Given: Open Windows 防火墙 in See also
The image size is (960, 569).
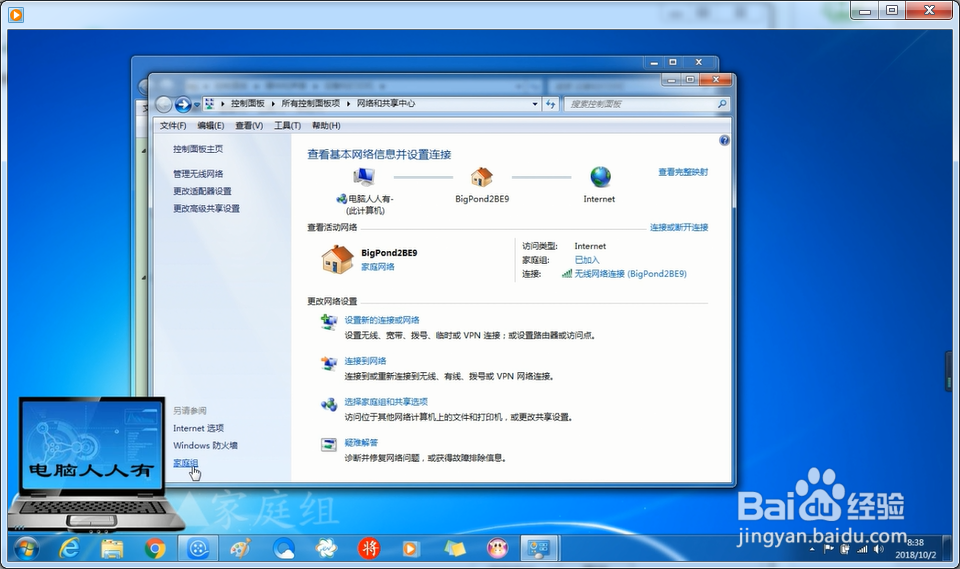Looking at the screenshot, I should pyautogui.click(x=205, y=445).
